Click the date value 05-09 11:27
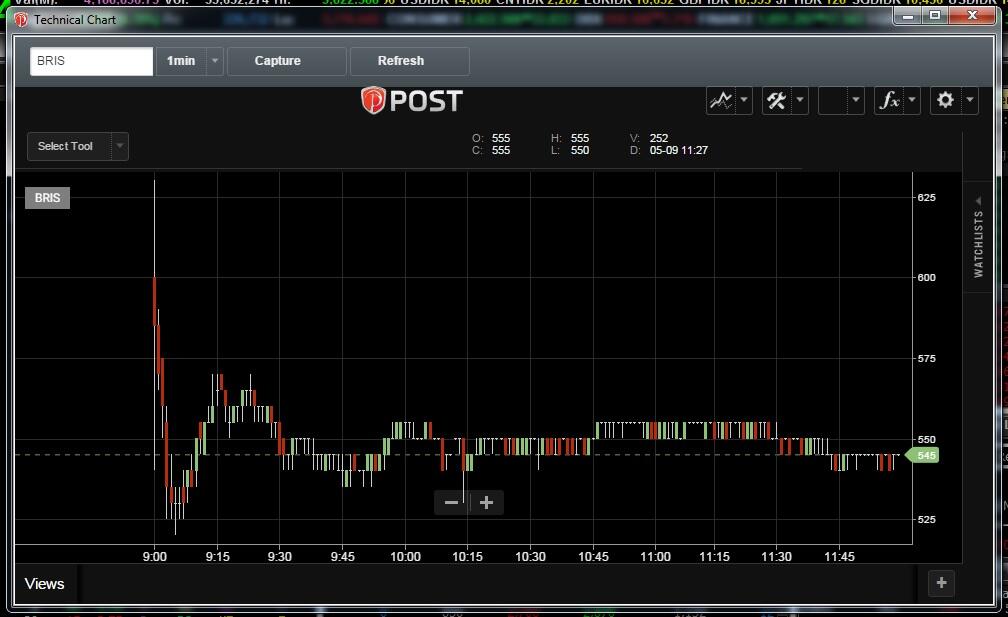This screenshot has width=1008, height=617. (679, 150)
